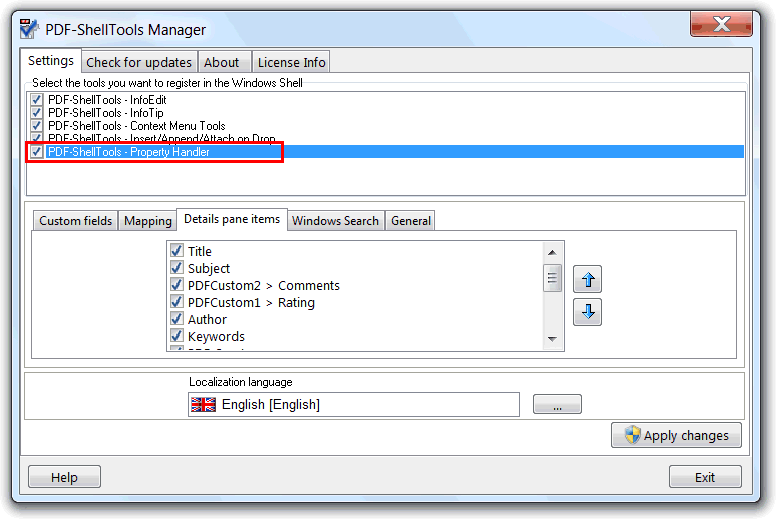
Task: Click the Exit button
Action: pos(705,477)
